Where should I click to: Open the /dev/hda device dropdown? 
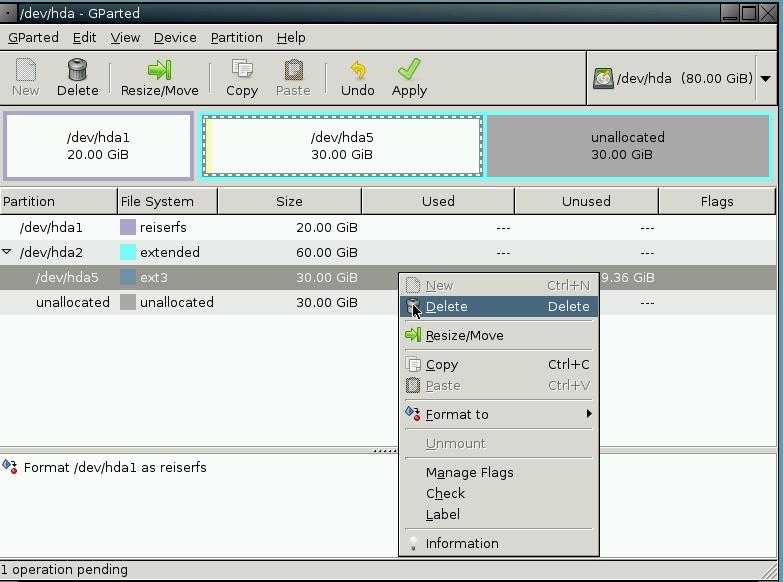tap(765, 78)
